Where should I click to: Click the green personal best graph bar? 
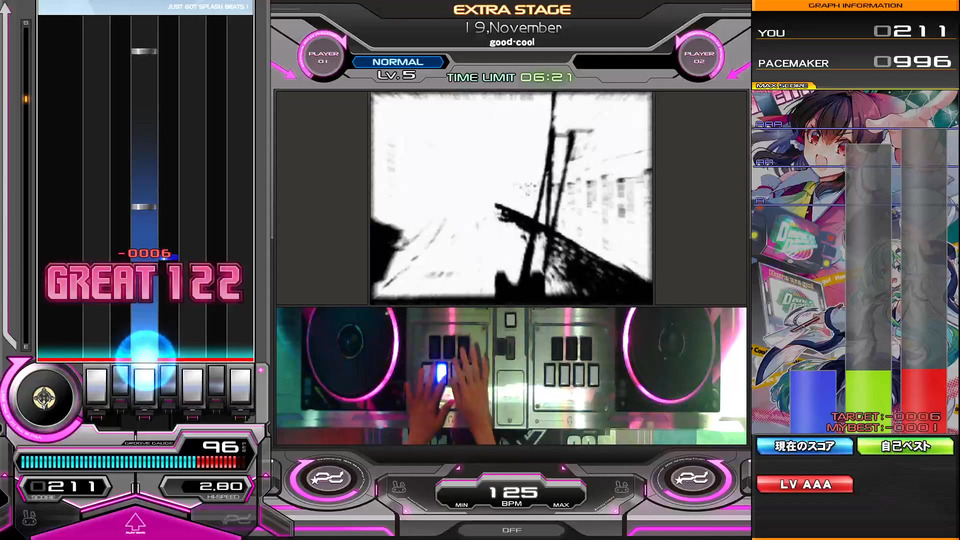click(868, 402)
